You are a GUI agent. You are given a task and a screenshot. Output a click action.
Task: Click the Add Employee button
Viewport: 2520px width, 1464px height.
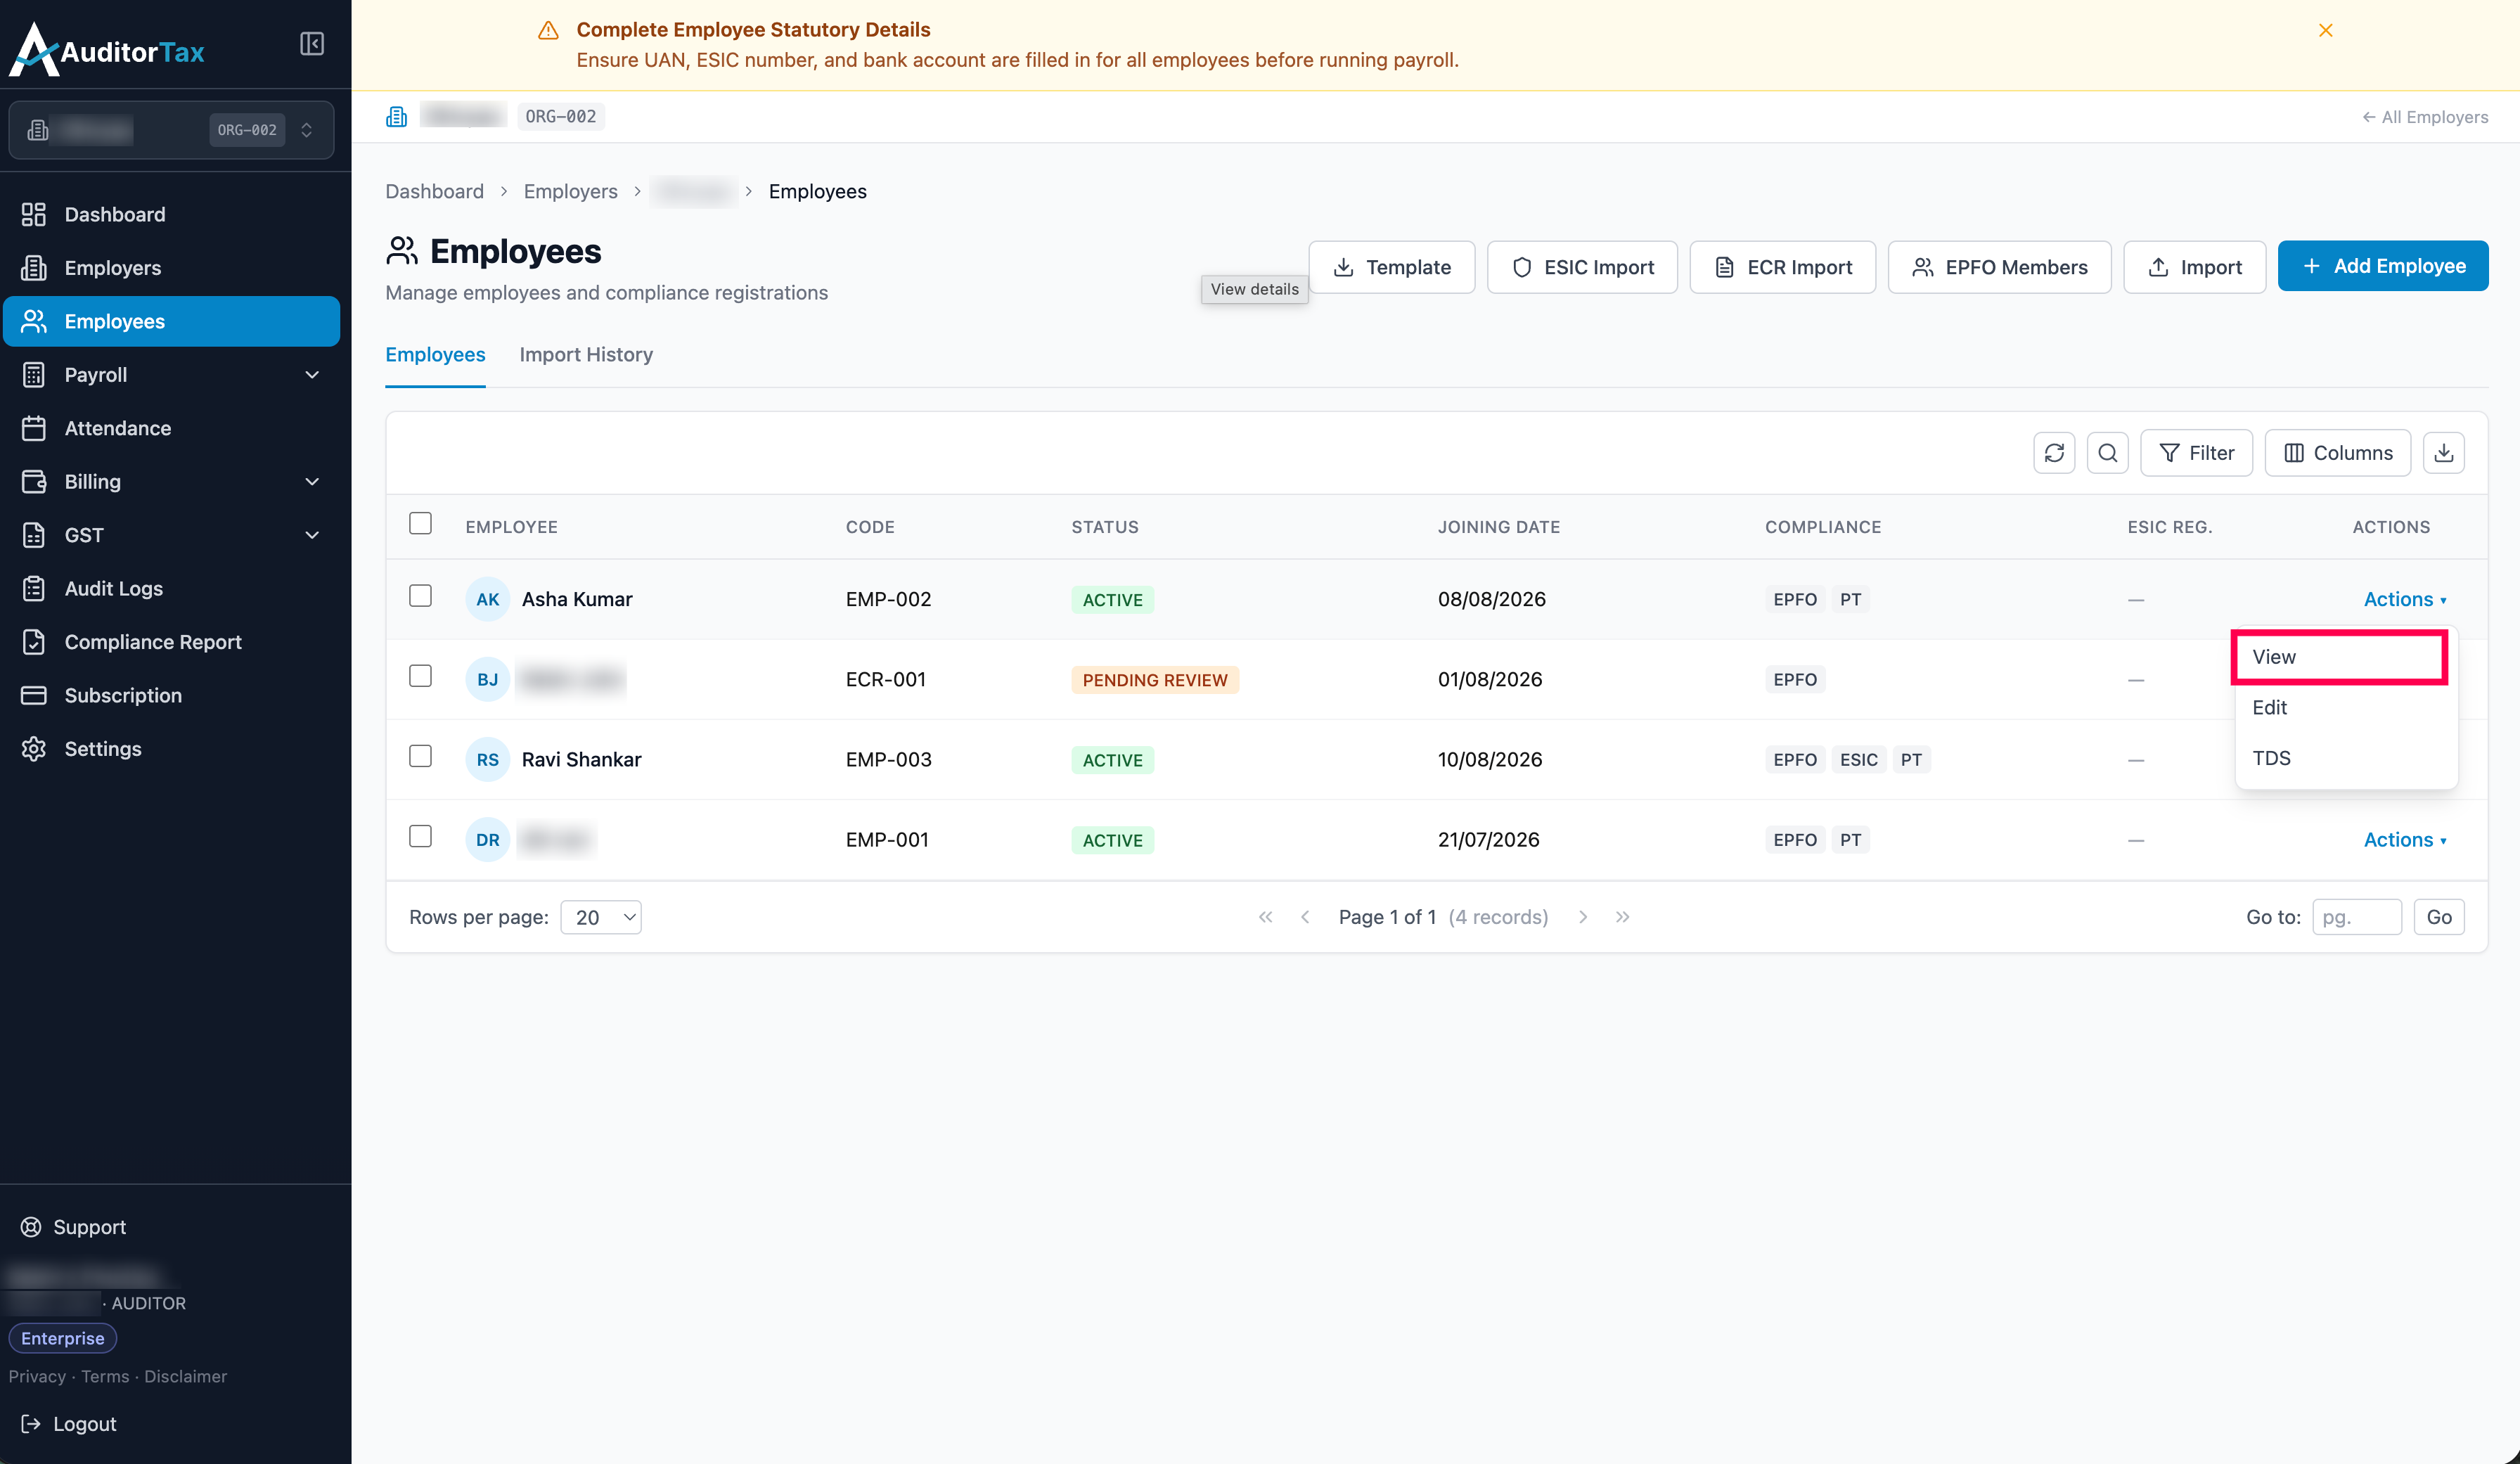(x=2382, y=266)
